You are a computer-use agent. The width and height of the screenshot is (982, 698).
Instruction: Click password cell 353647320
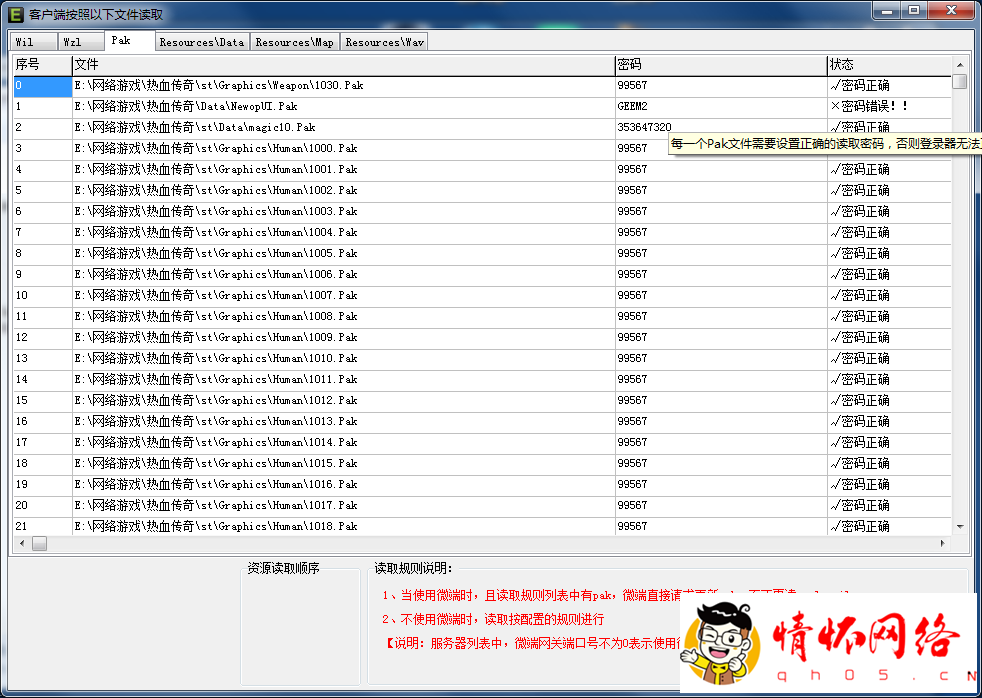pyautogui.click(x=644, y=127)
